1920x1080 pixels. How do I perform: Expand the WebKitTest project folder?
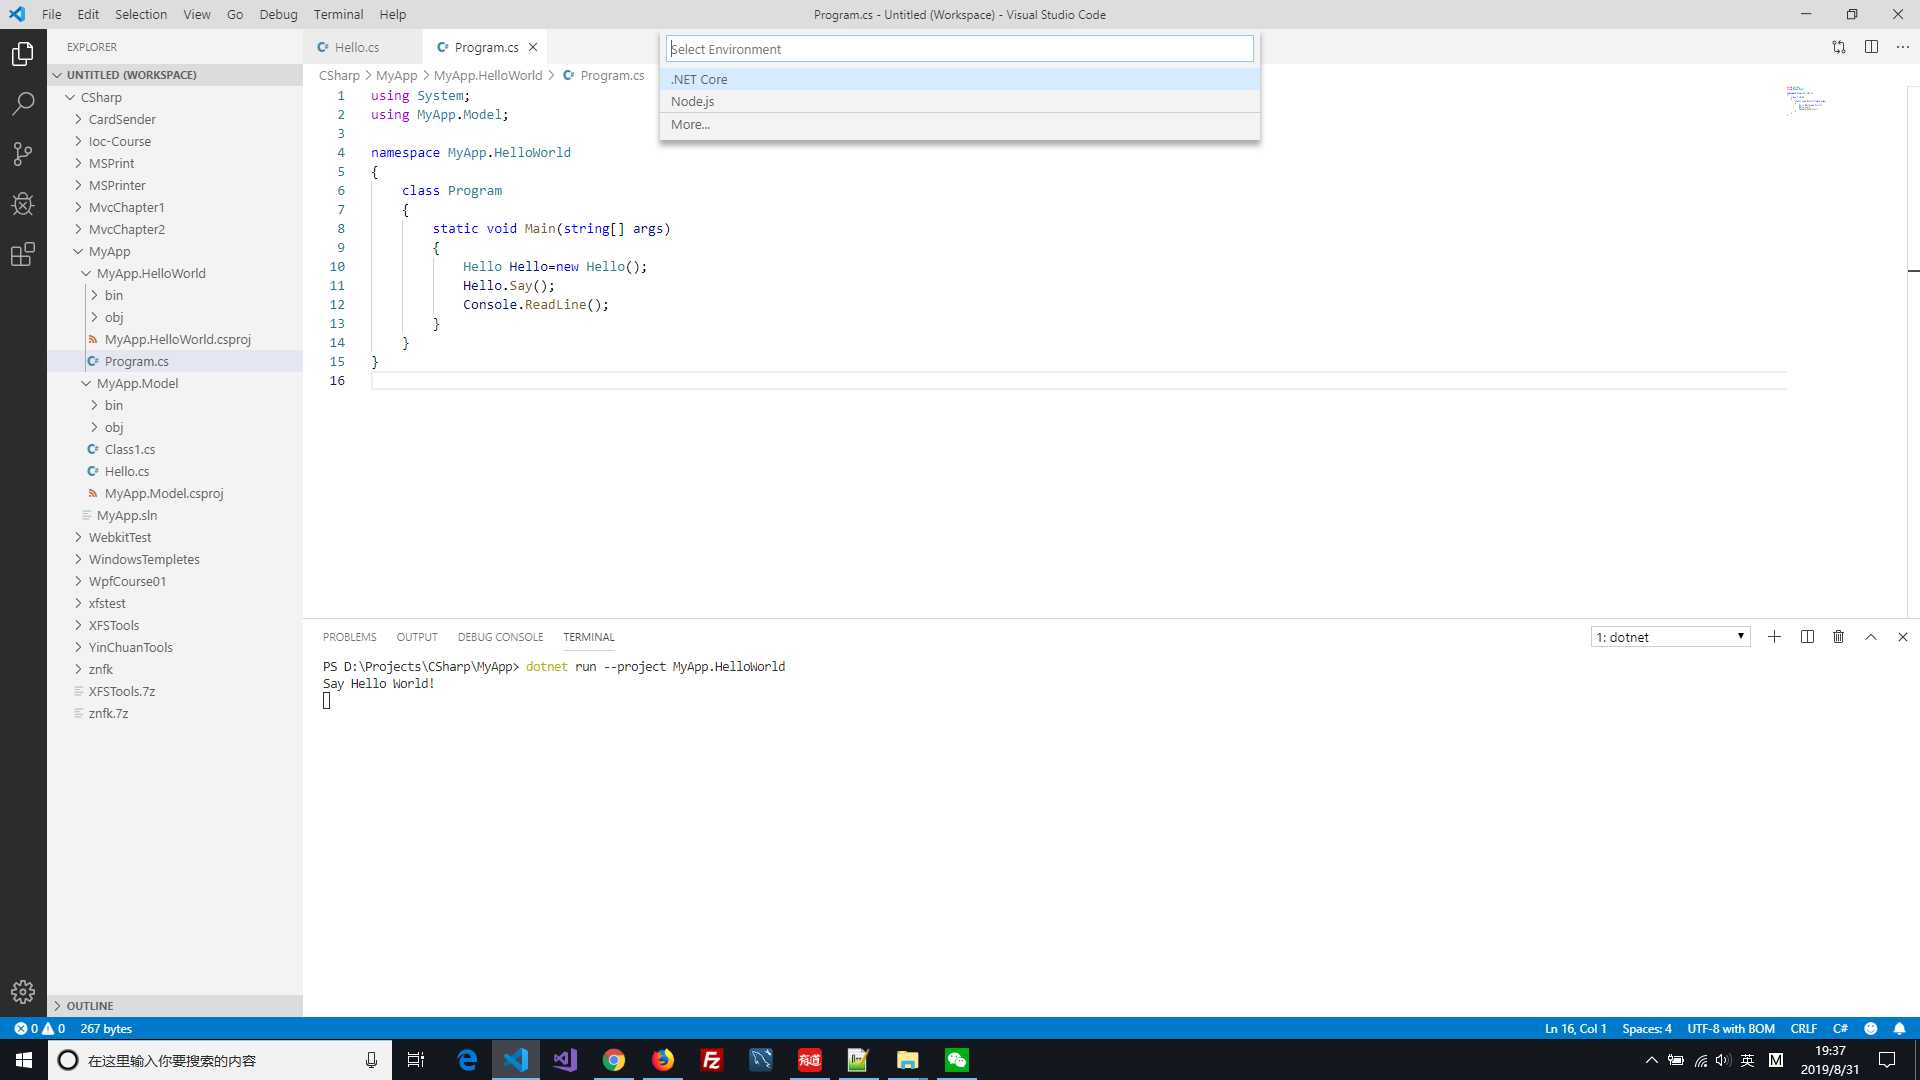[x=78, y=537]
